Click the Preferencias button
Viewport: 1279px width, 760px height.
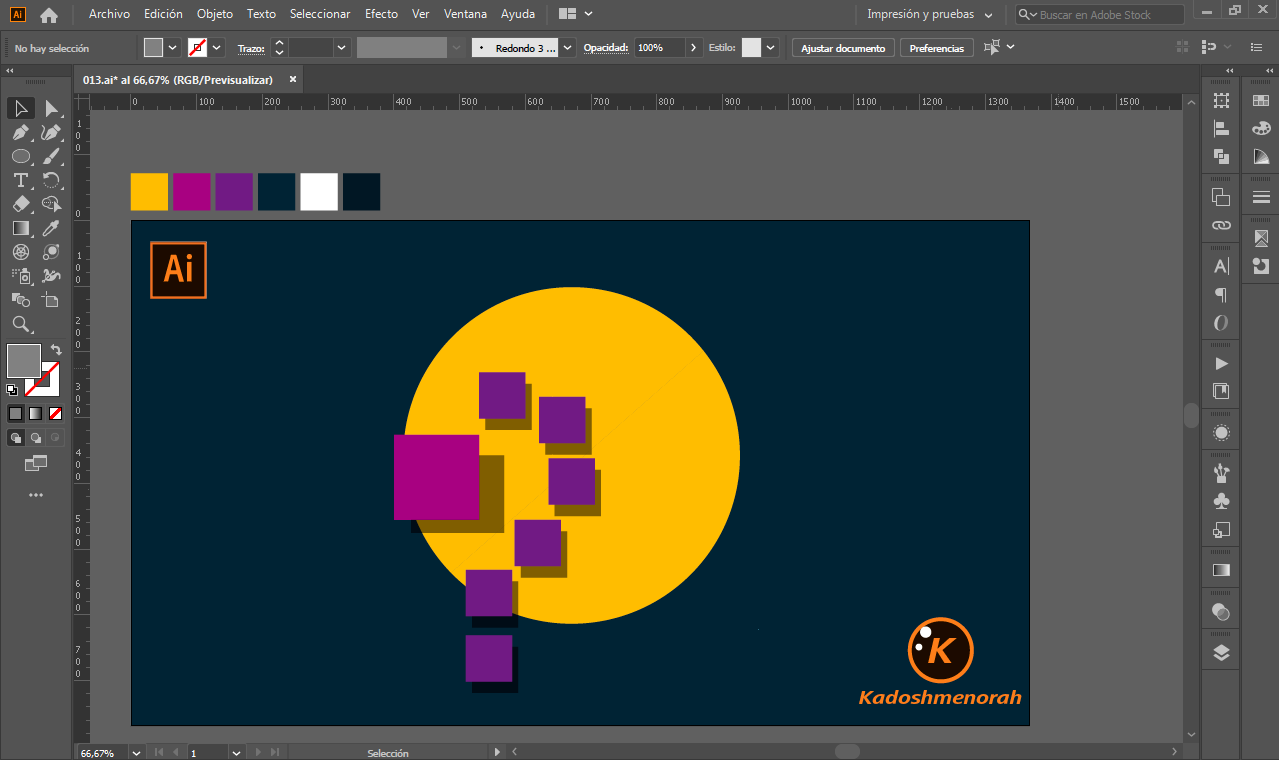click(x=937, y=48)
